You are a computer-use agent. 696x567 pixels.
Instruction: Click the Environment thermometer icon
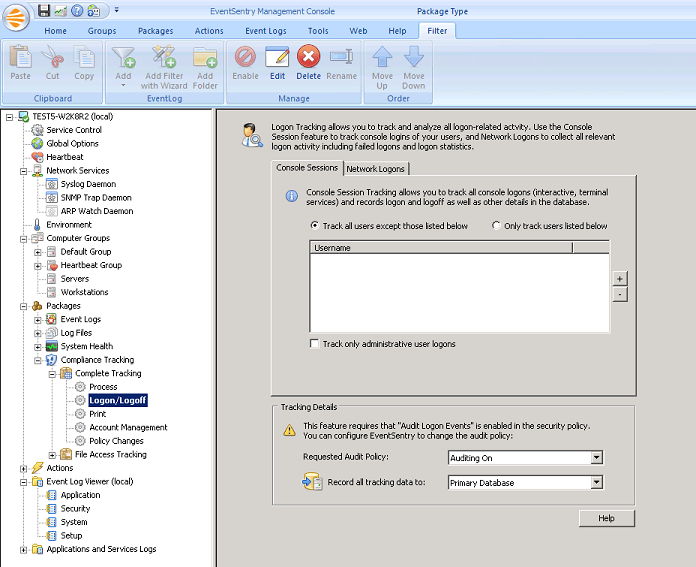point(37,225)
